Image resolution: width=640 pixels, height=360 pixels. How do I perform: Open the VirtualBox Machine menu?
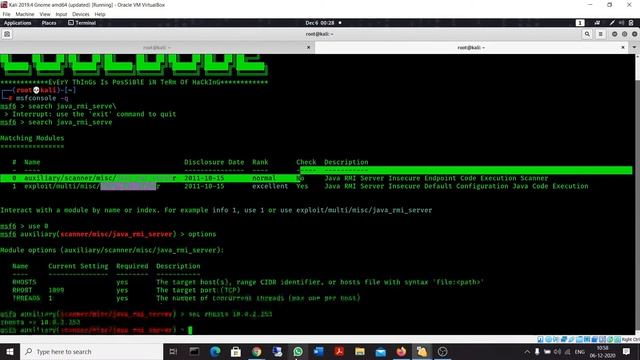pyautogui.click(x=25, y=14)
